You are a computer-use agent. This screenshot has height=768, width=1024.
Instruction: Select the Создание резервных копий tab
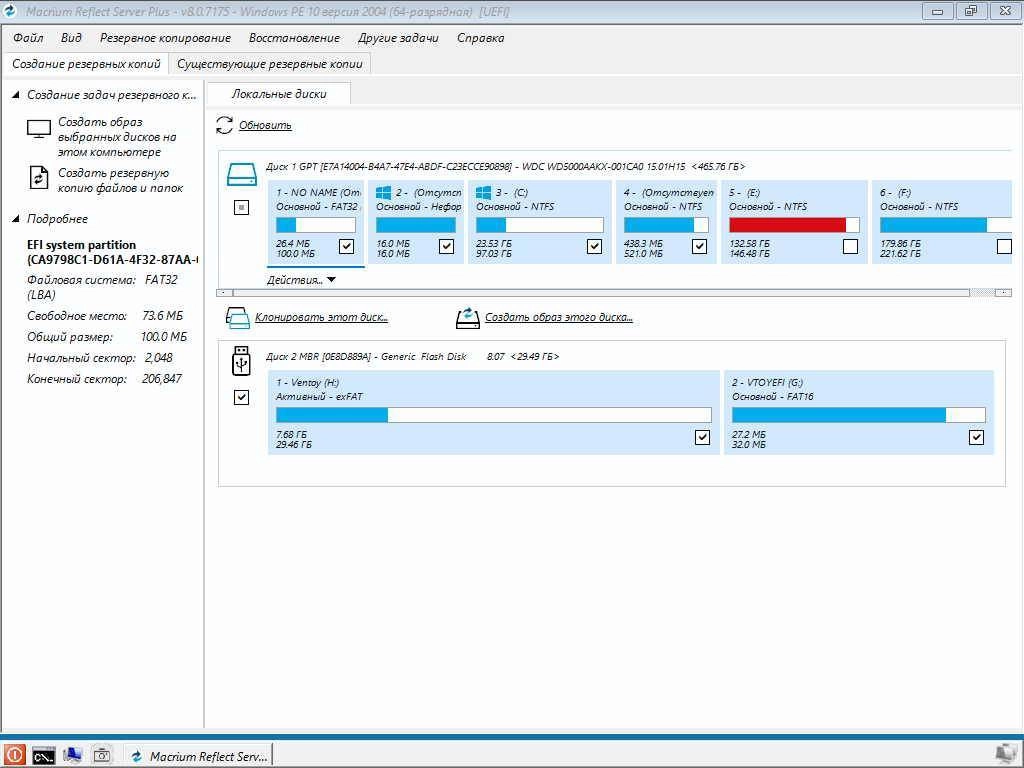86,64
